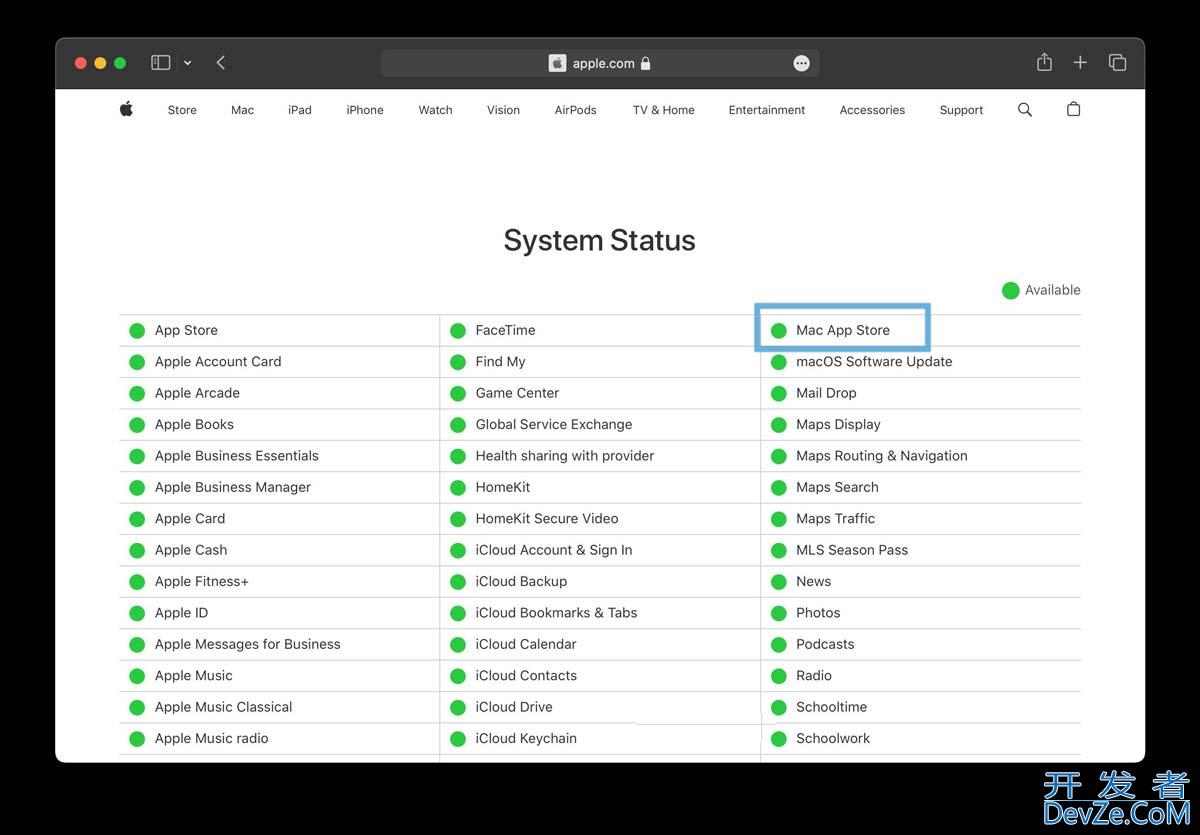Click HomeKit Secure Video text
This screenshot has height=835, width=1200.
point(547,518)
